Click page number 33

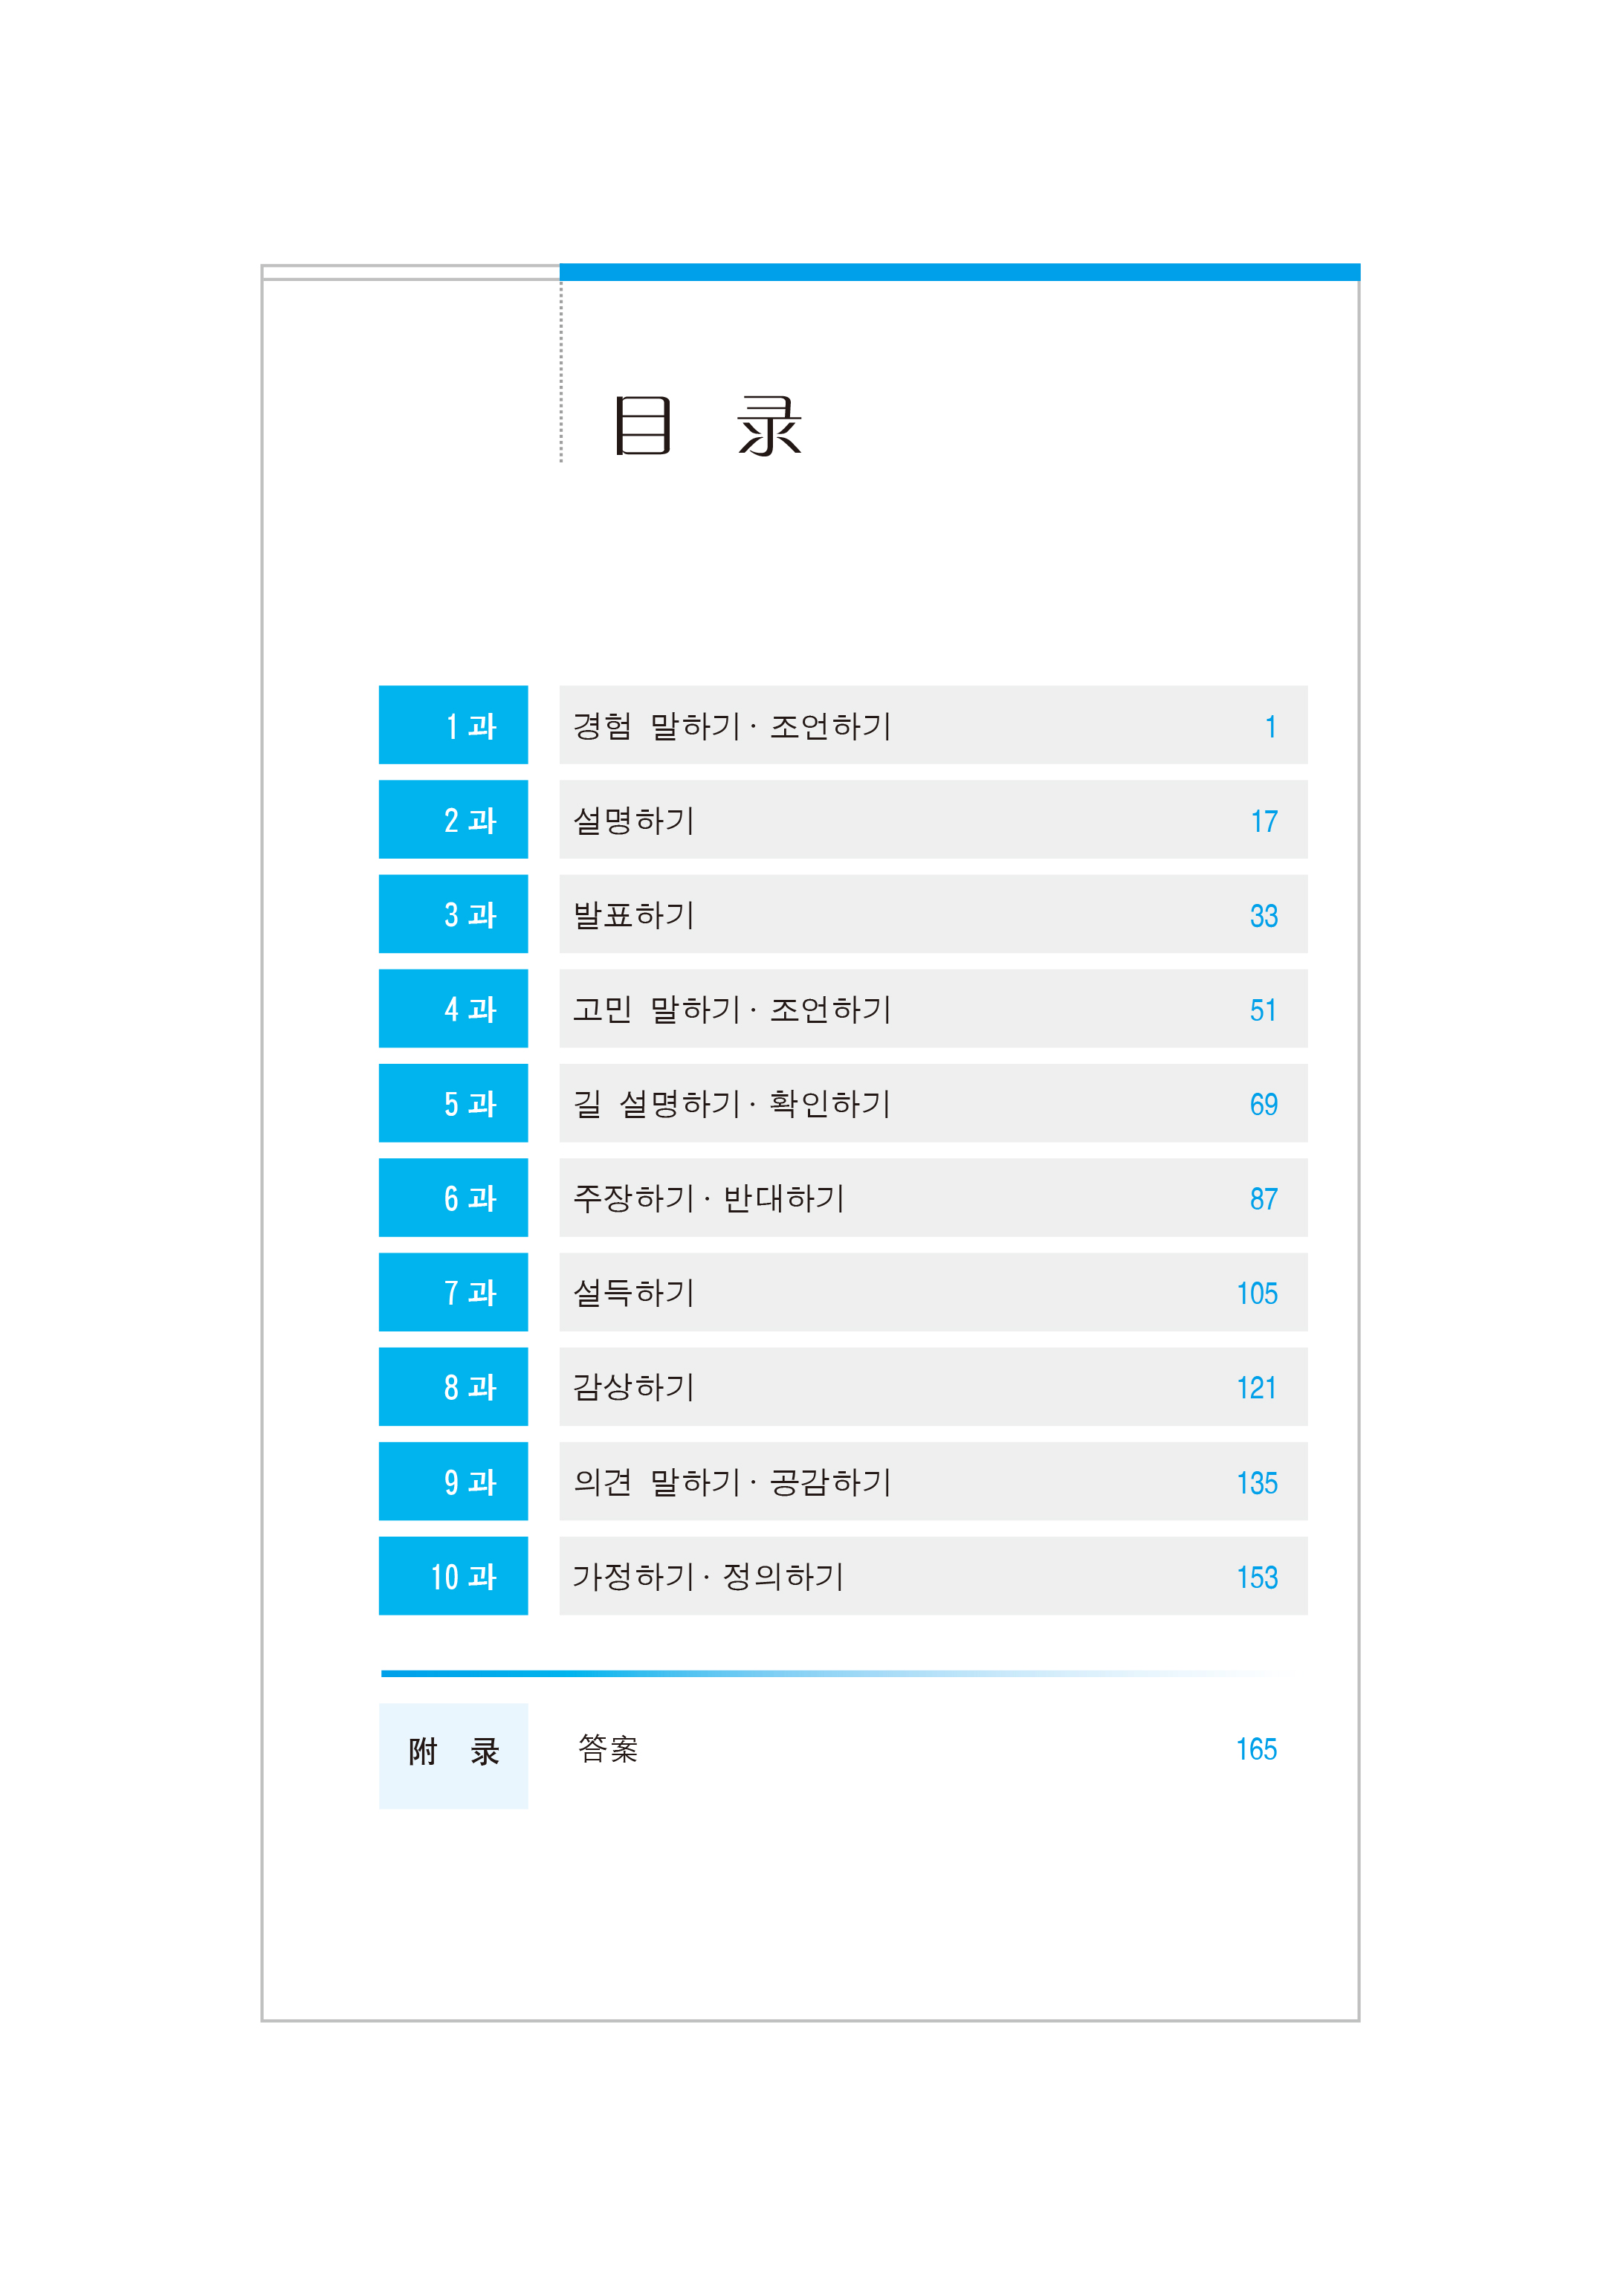(1263, 916)
